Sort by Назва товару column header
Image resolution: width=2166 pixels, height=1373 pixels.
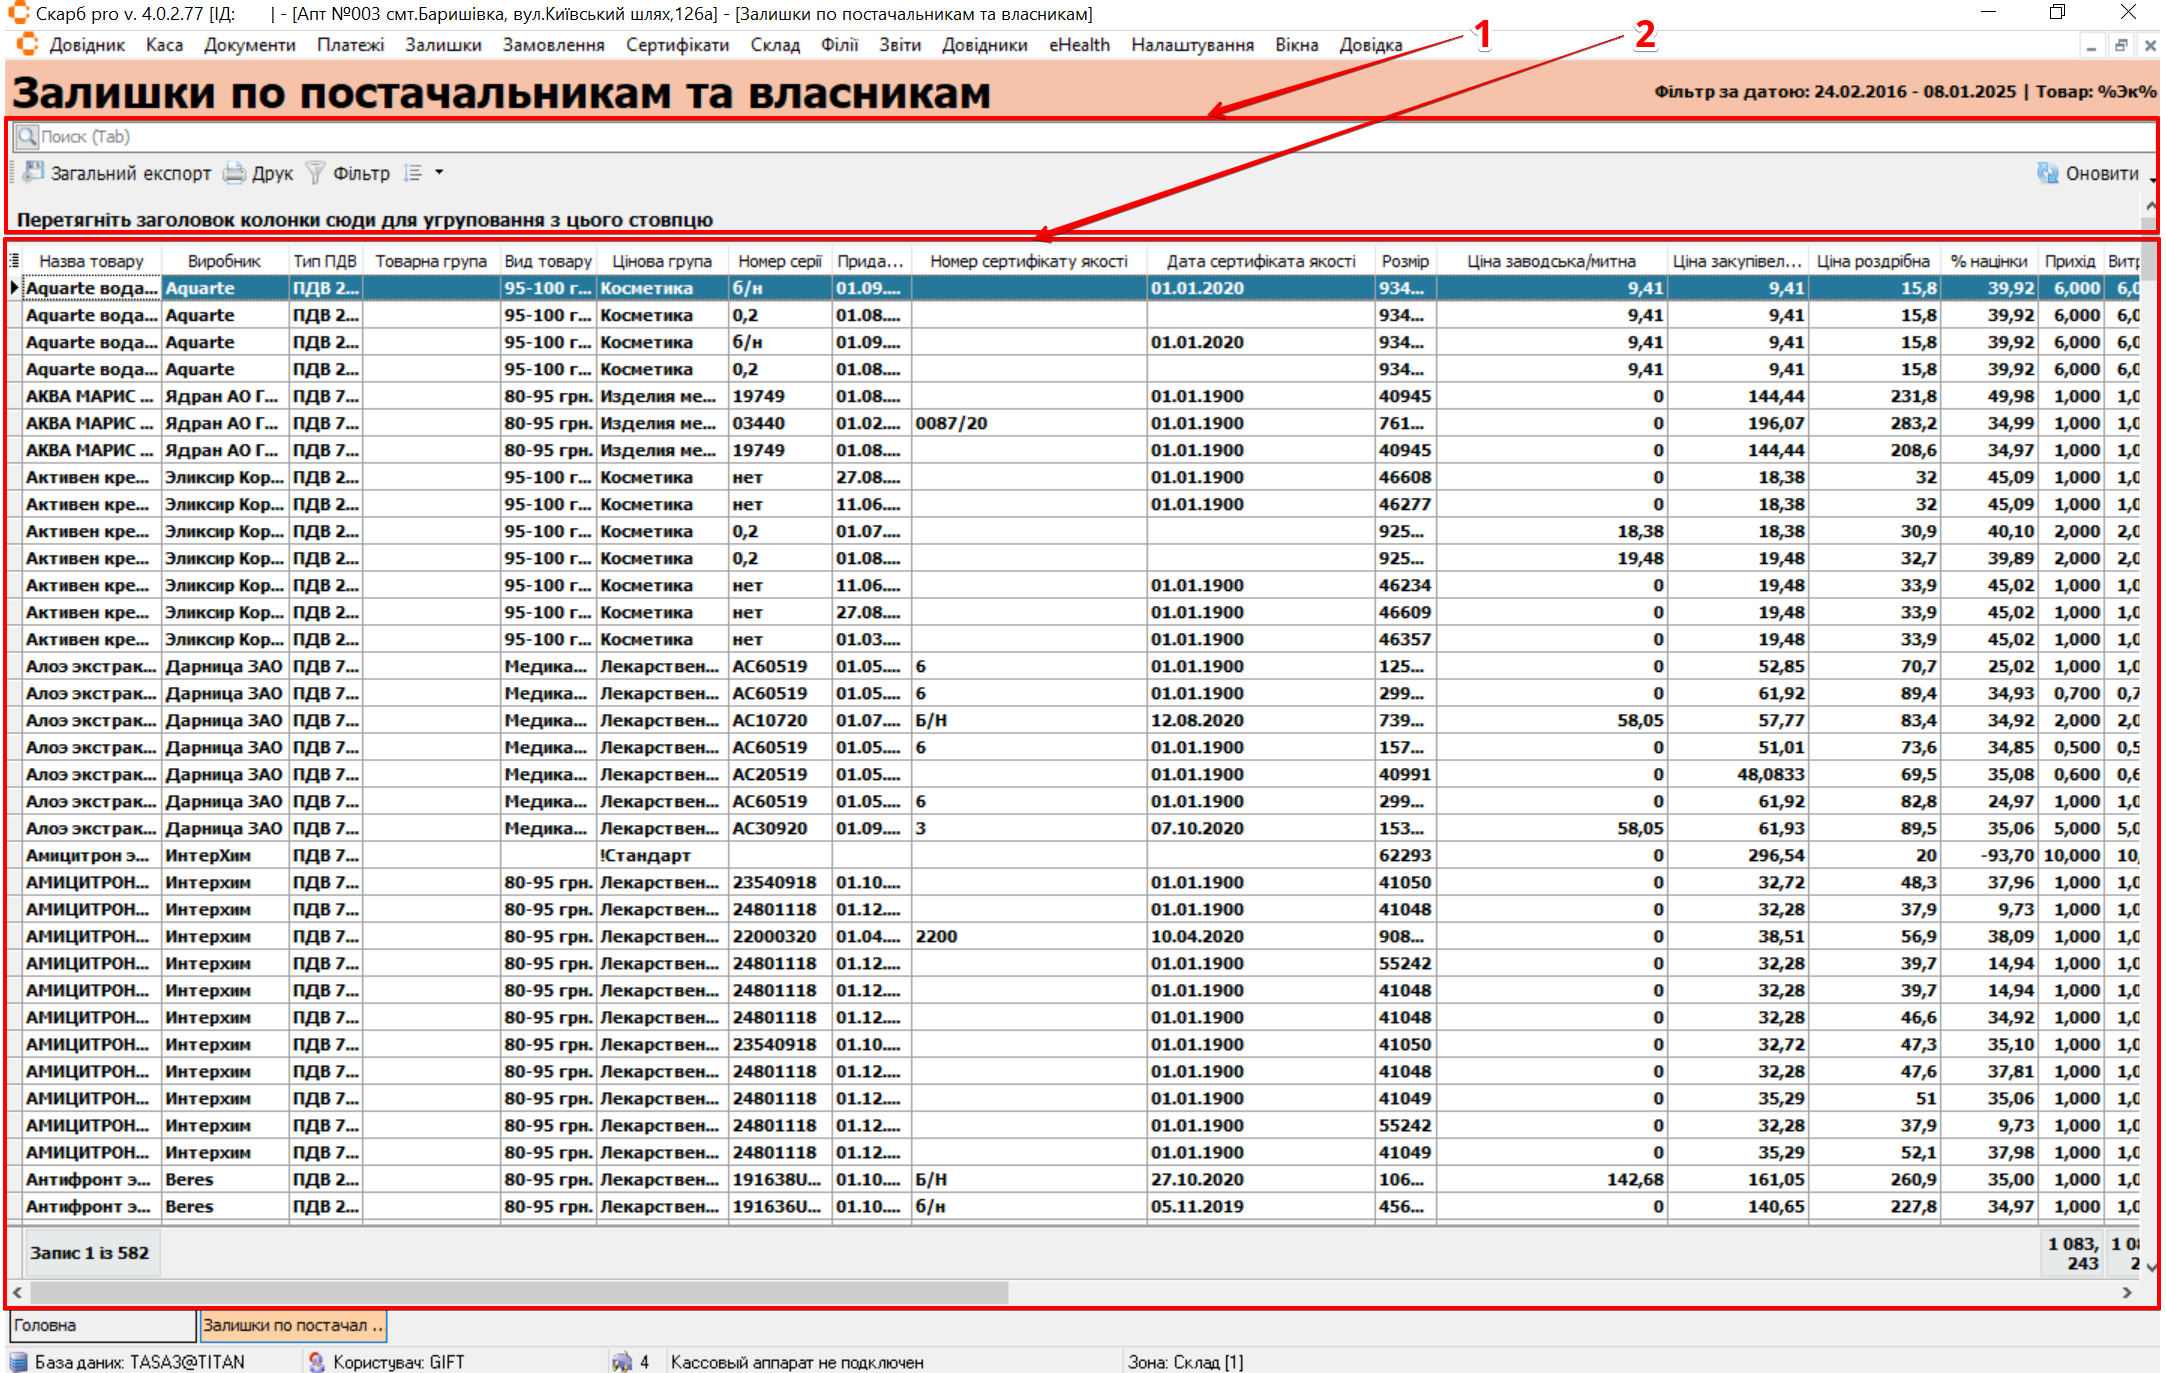(x=91, y=261)
